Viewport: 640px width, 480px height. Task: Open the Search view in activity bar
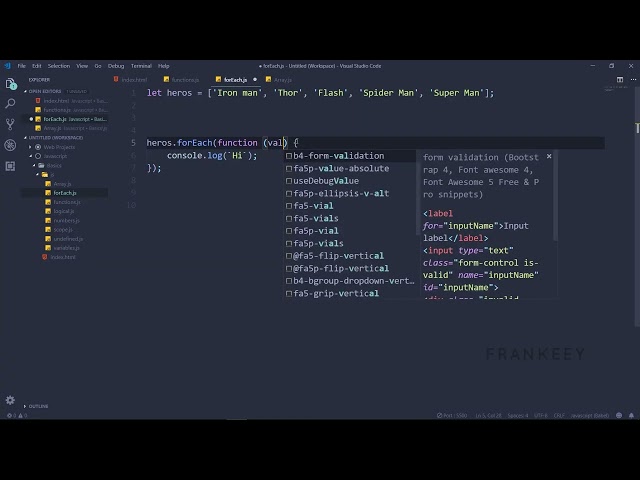tap(10, 104)
